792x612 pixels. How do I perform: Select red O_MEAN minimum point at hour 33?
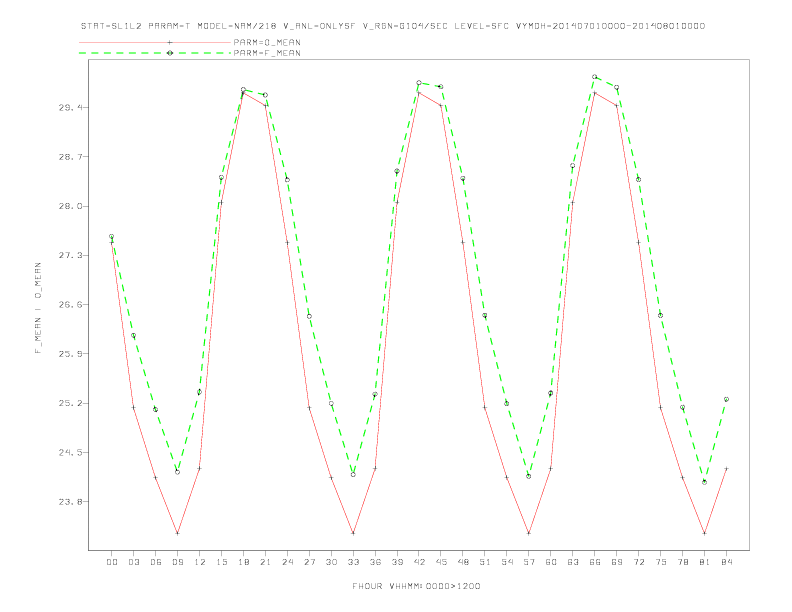click(353, 533)
